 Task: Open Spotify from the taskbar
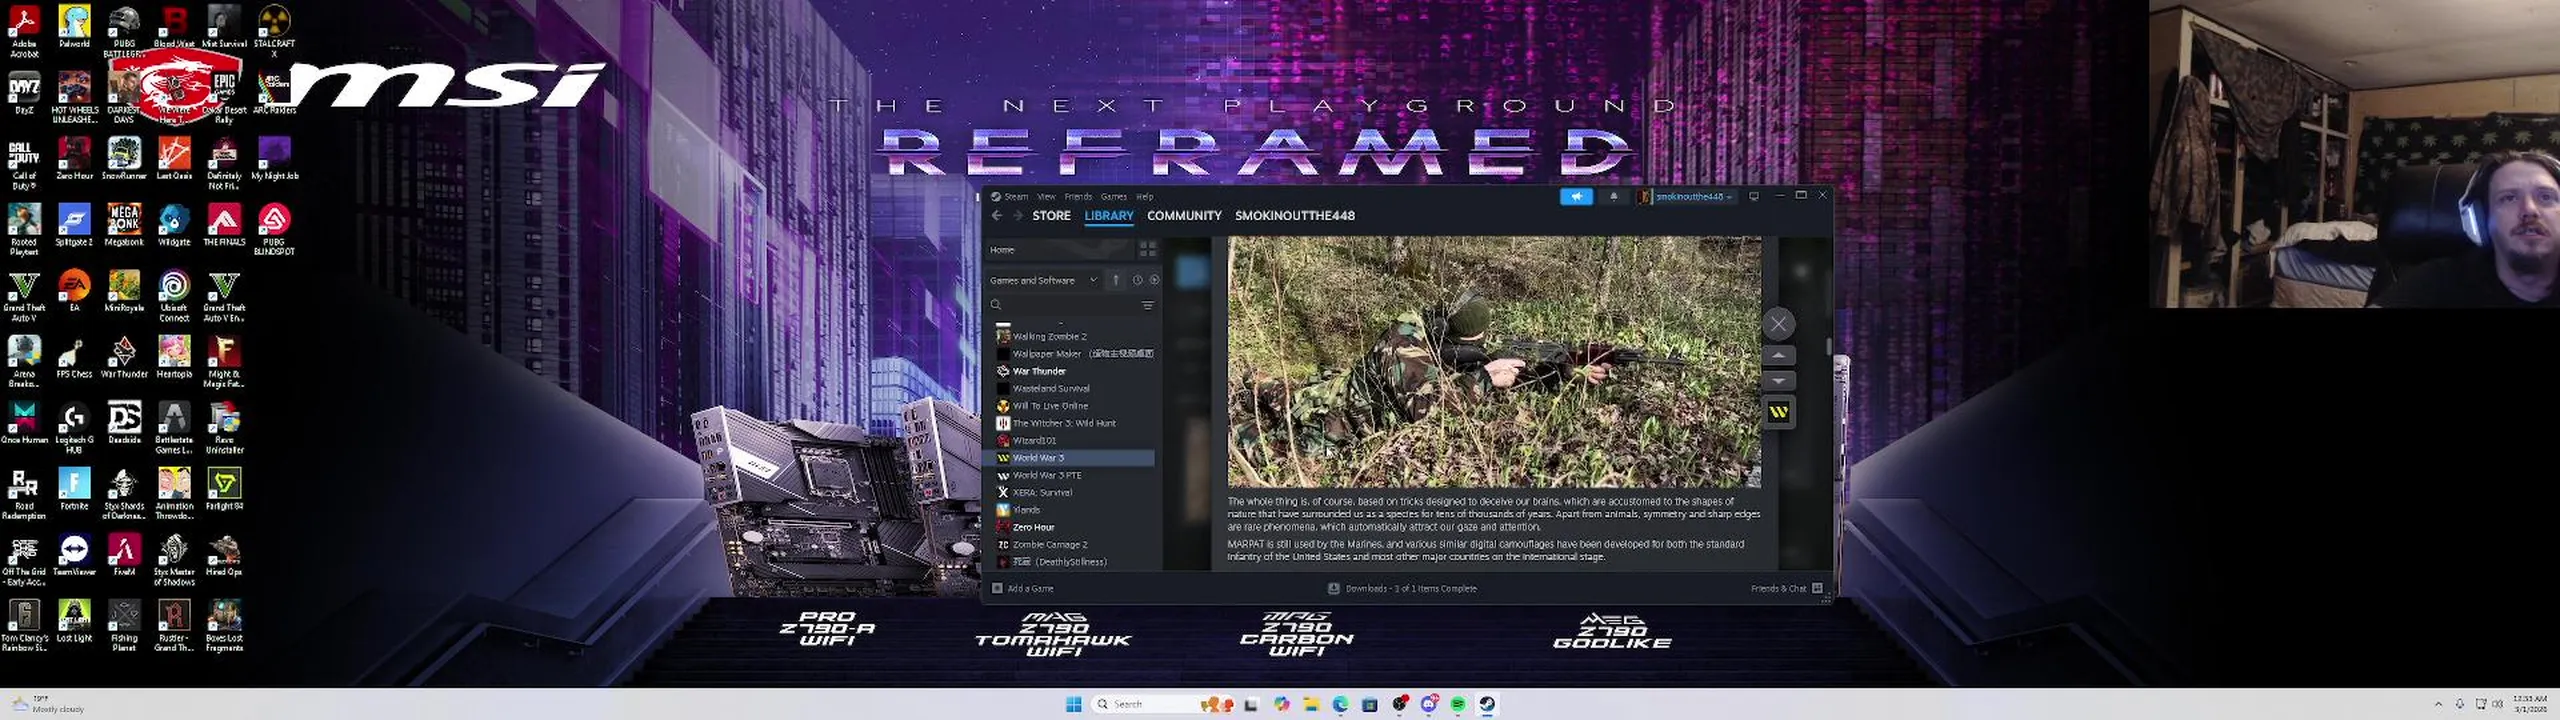[1458, 705]
